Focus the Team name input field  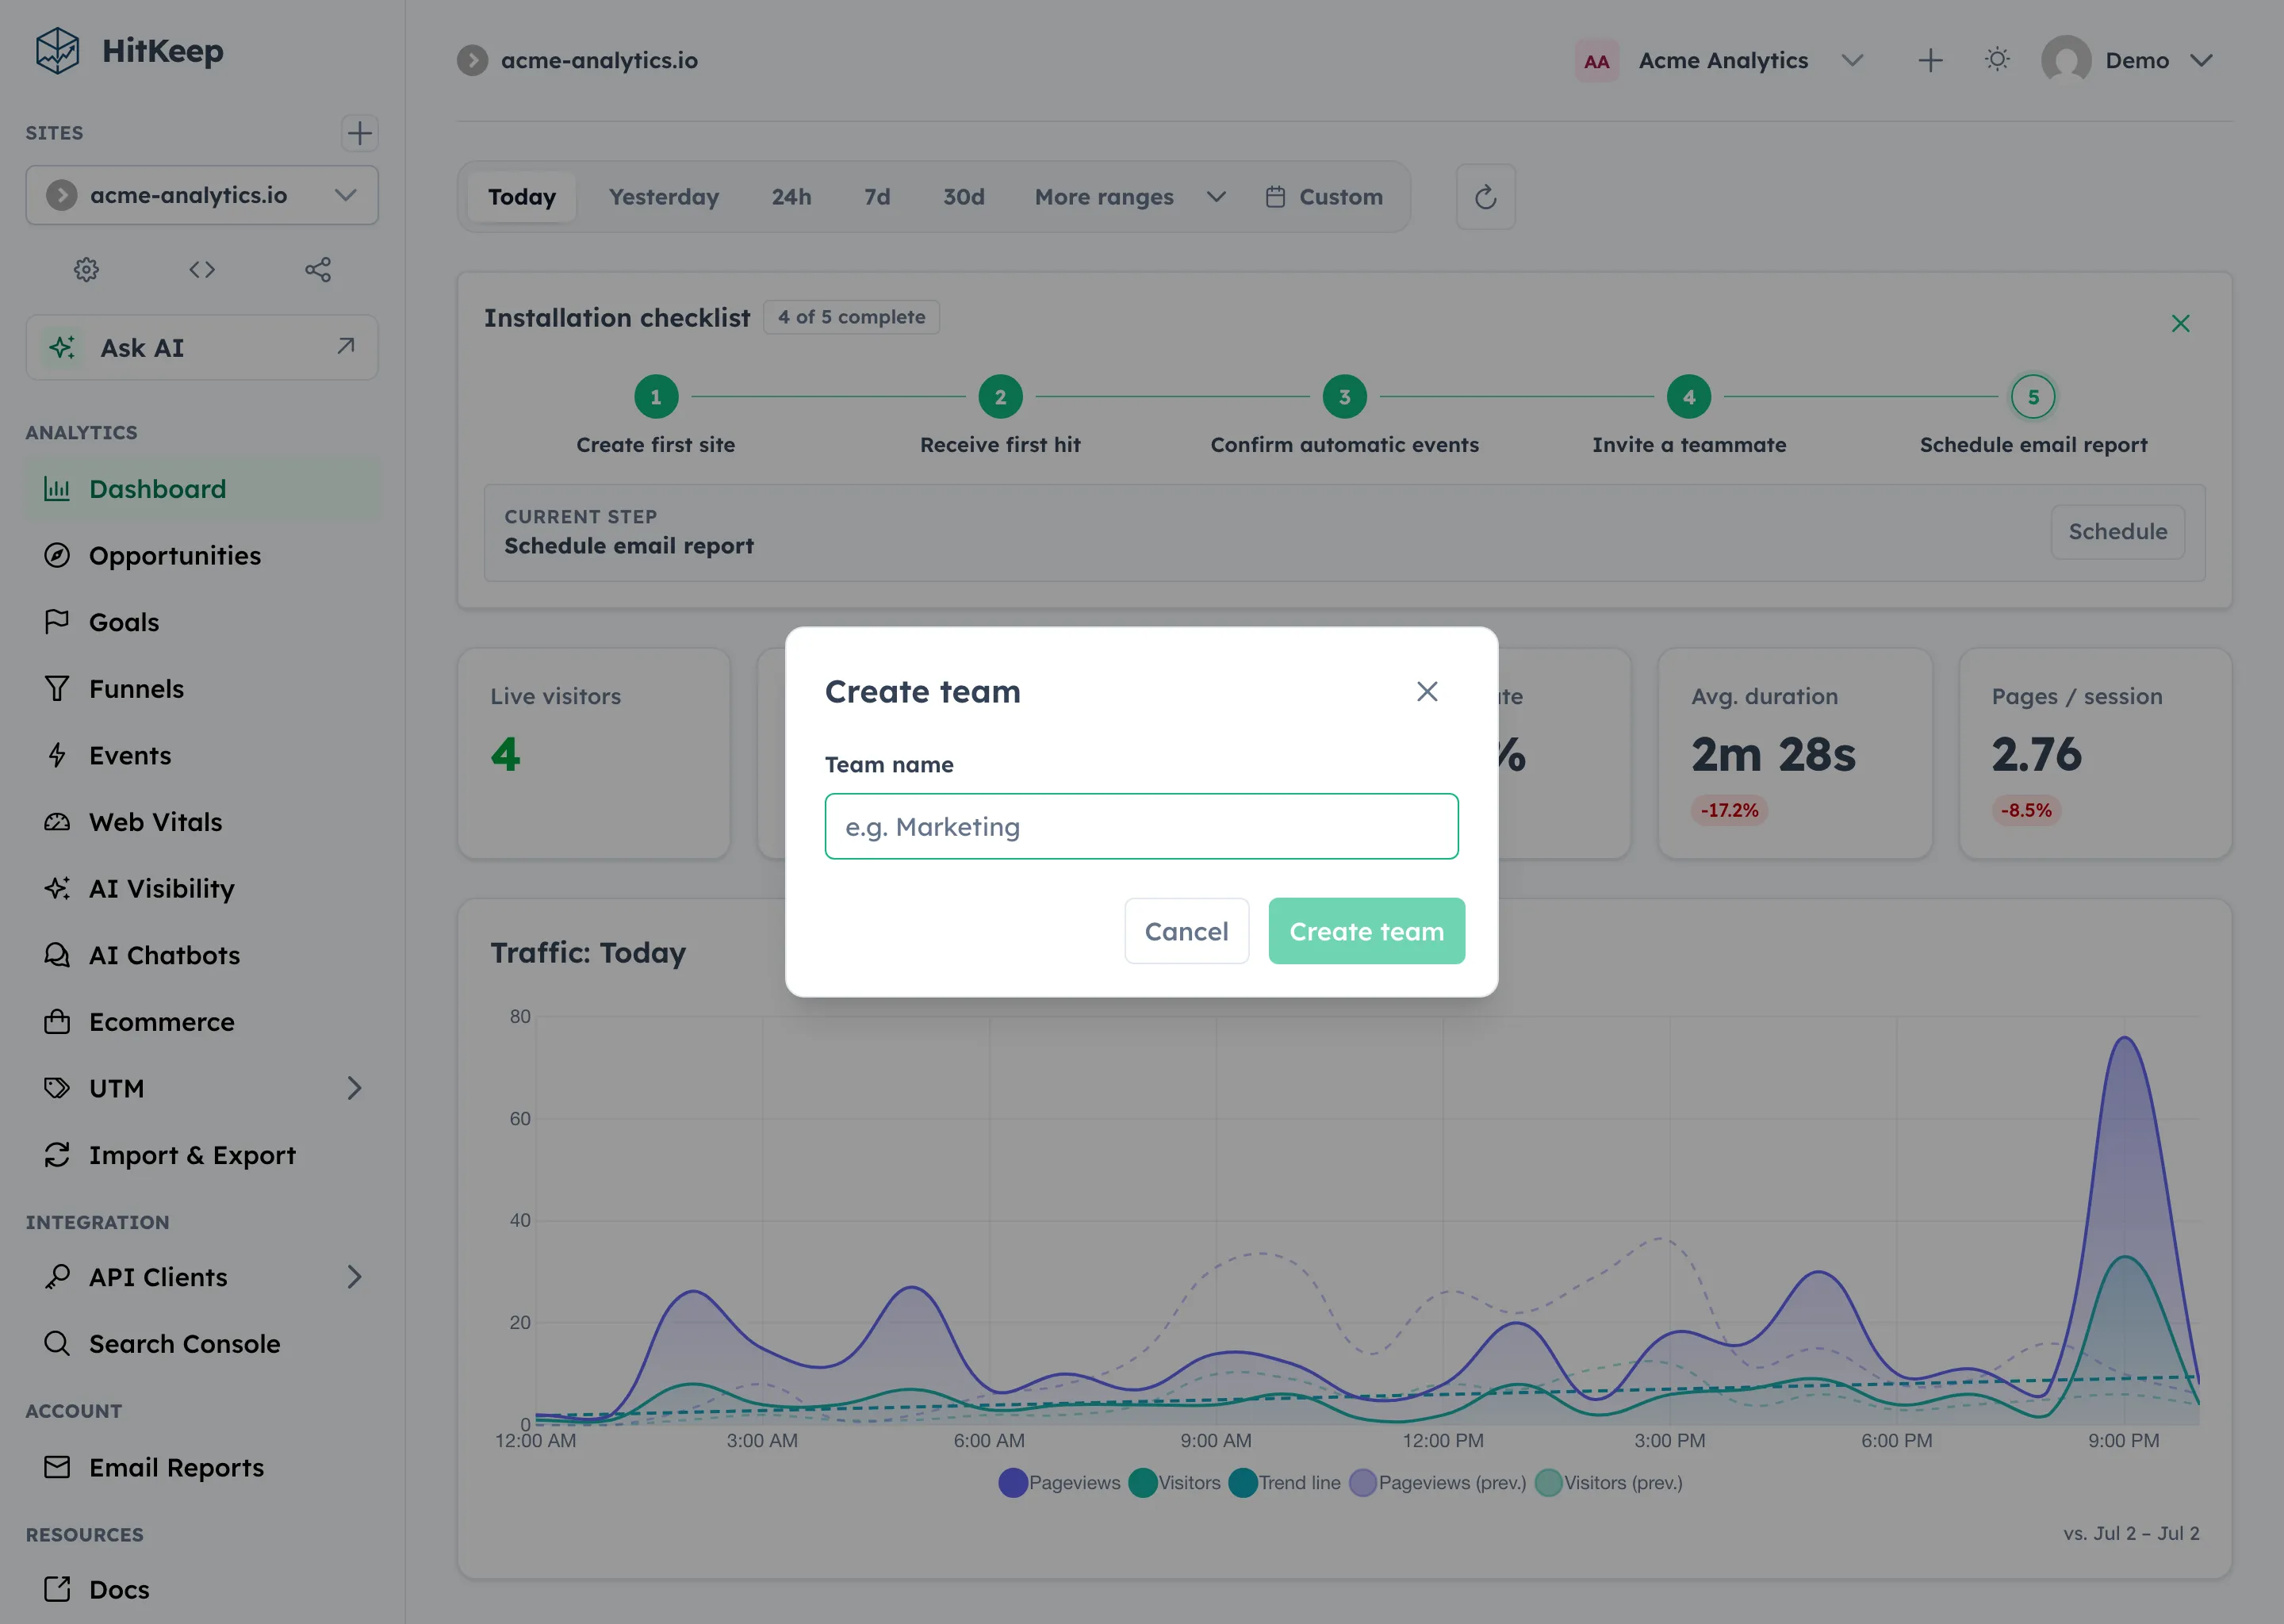(x=1141, y=827)
